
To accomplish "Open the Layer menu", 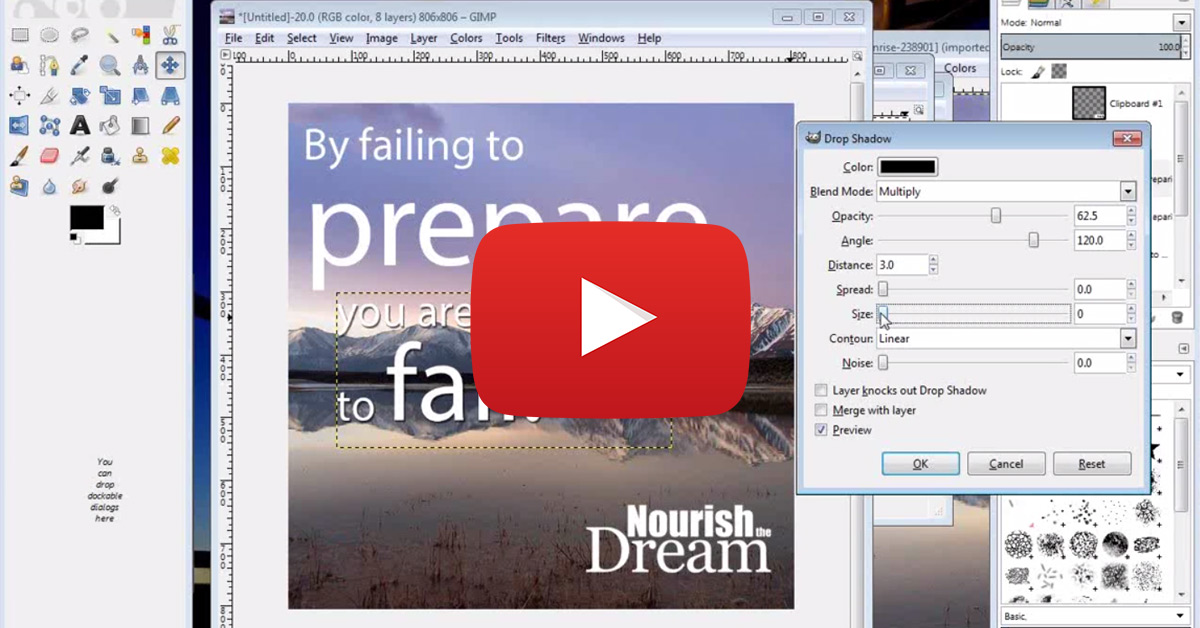I will point(423,38).
